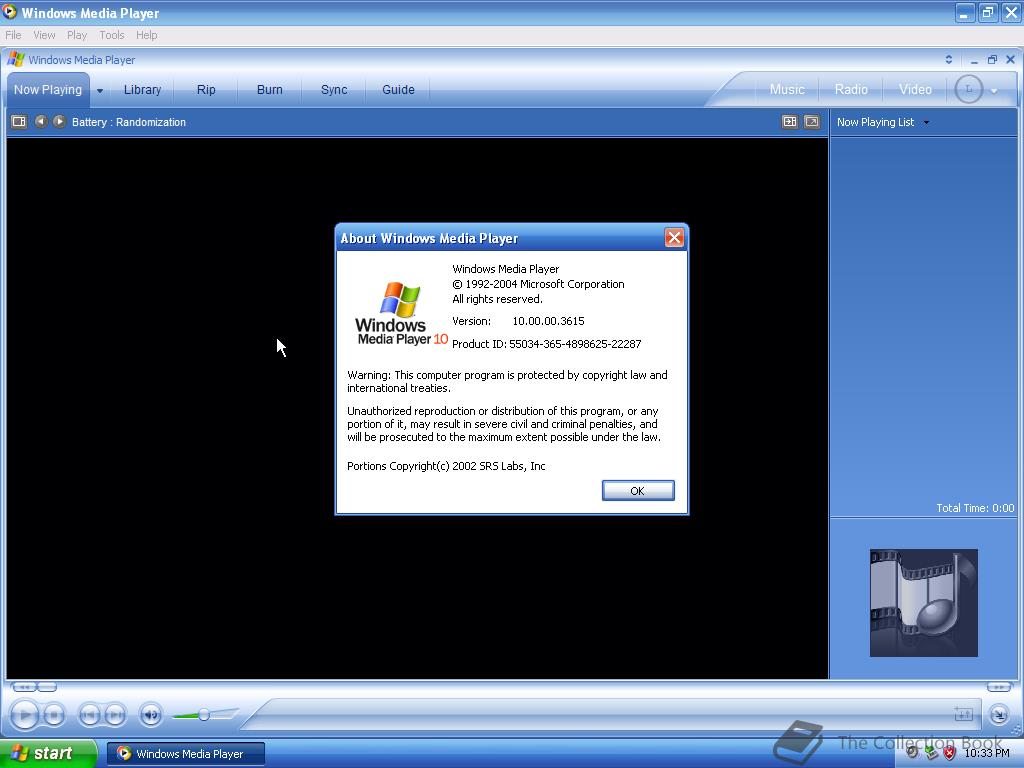Click the Battery : Randomization visualization label
The width and height of the screenshot is (1024, 768).
click(x=129, y=122)
